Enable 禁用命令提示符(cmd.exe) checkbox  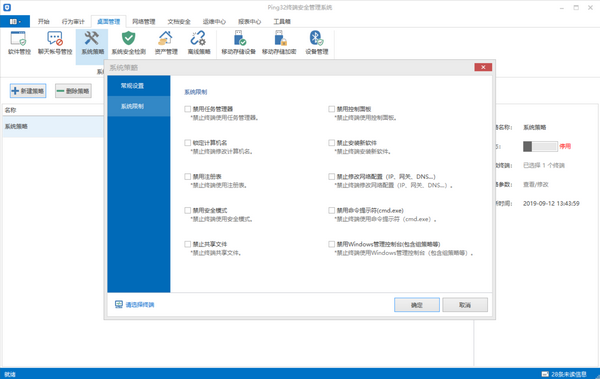tap(331, 210)
